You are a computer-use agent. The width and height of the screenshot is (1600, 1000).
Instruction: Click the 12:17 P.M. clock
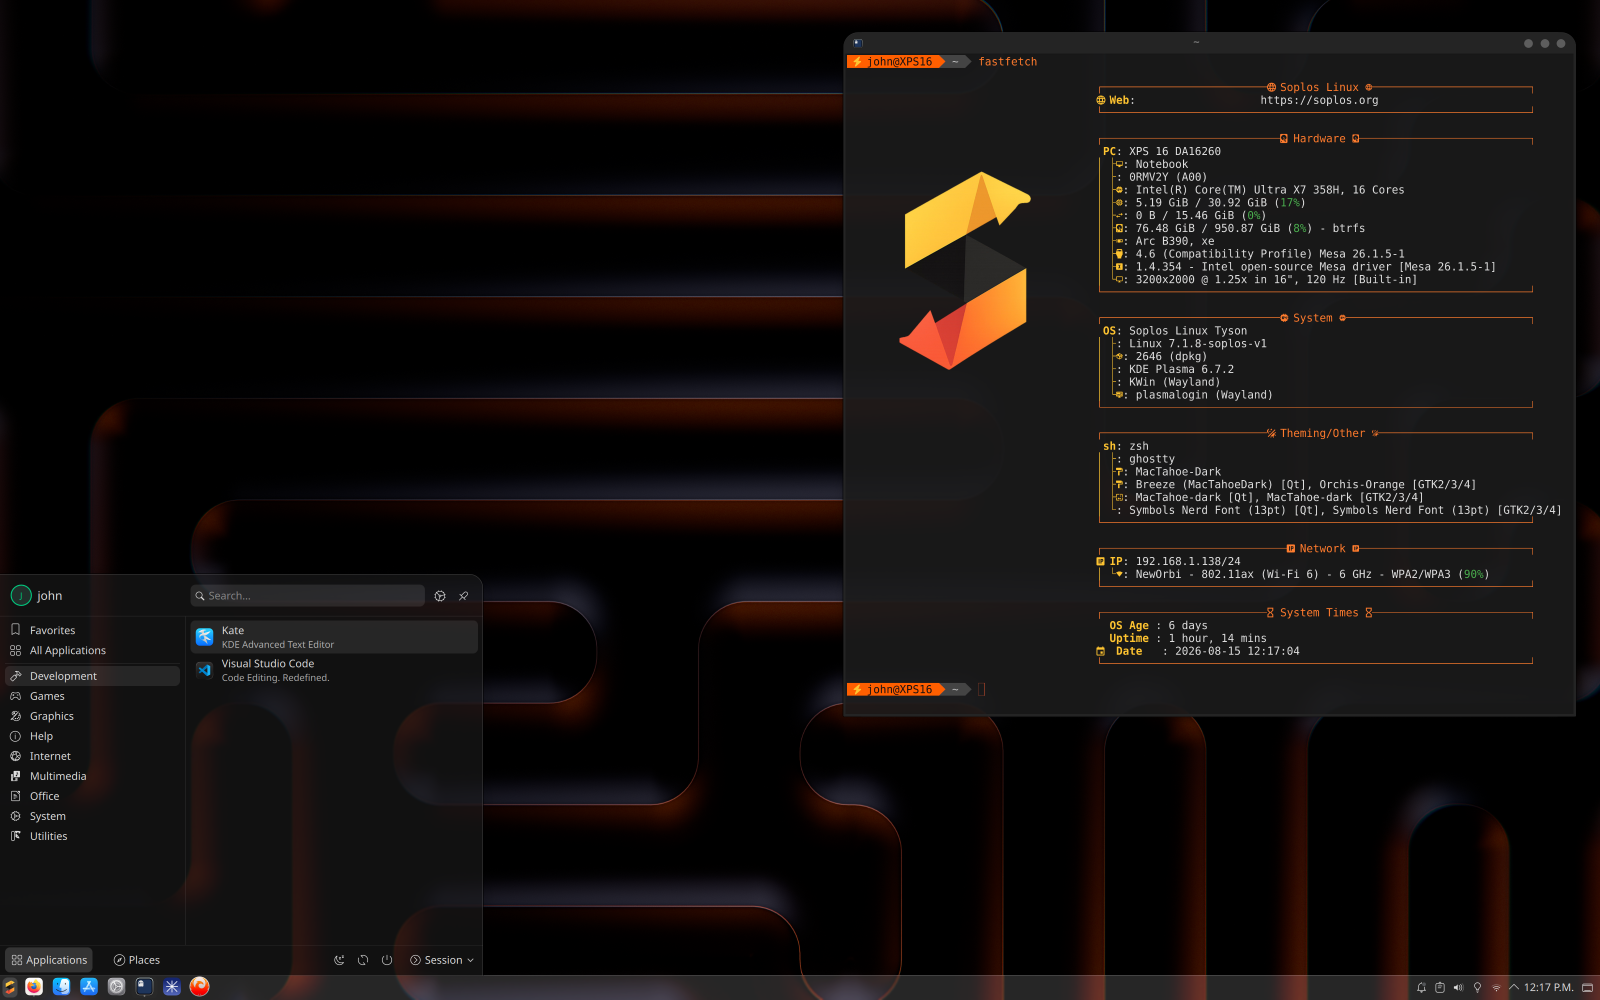[x=1548, y=988]
